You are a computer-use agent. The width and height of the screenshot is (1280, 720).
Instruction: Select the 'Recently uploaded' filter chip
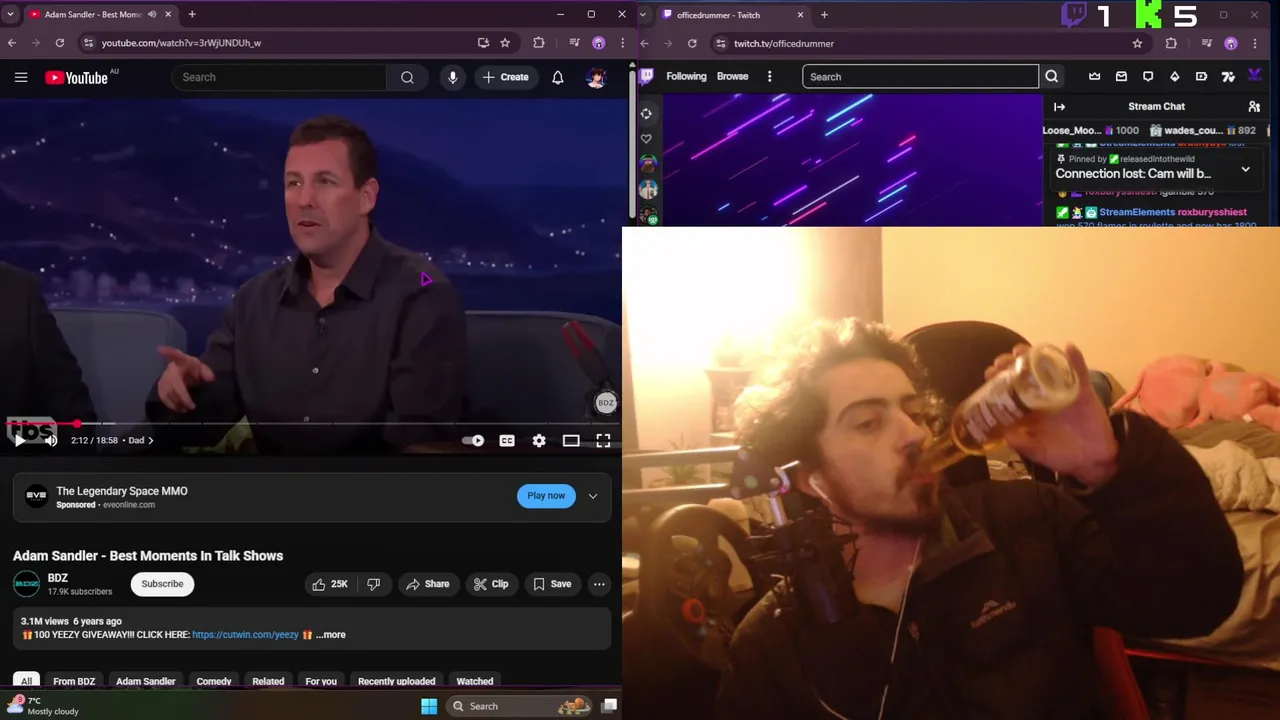click(x=397, y=681)
